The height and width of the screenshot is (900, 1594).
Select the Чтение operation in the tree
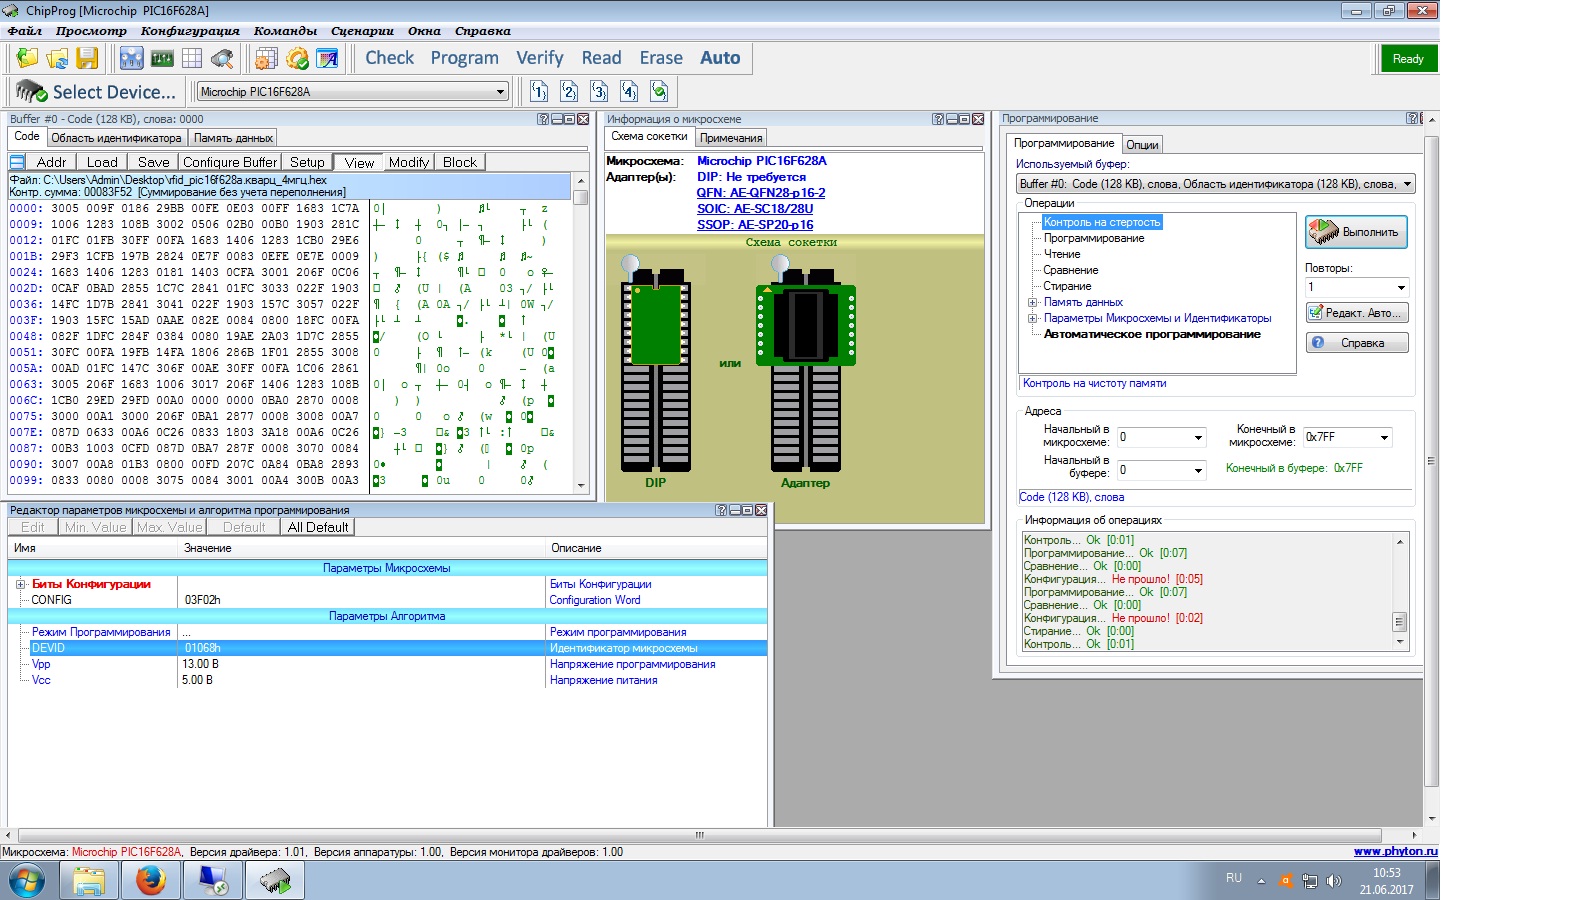[1062, 254]
